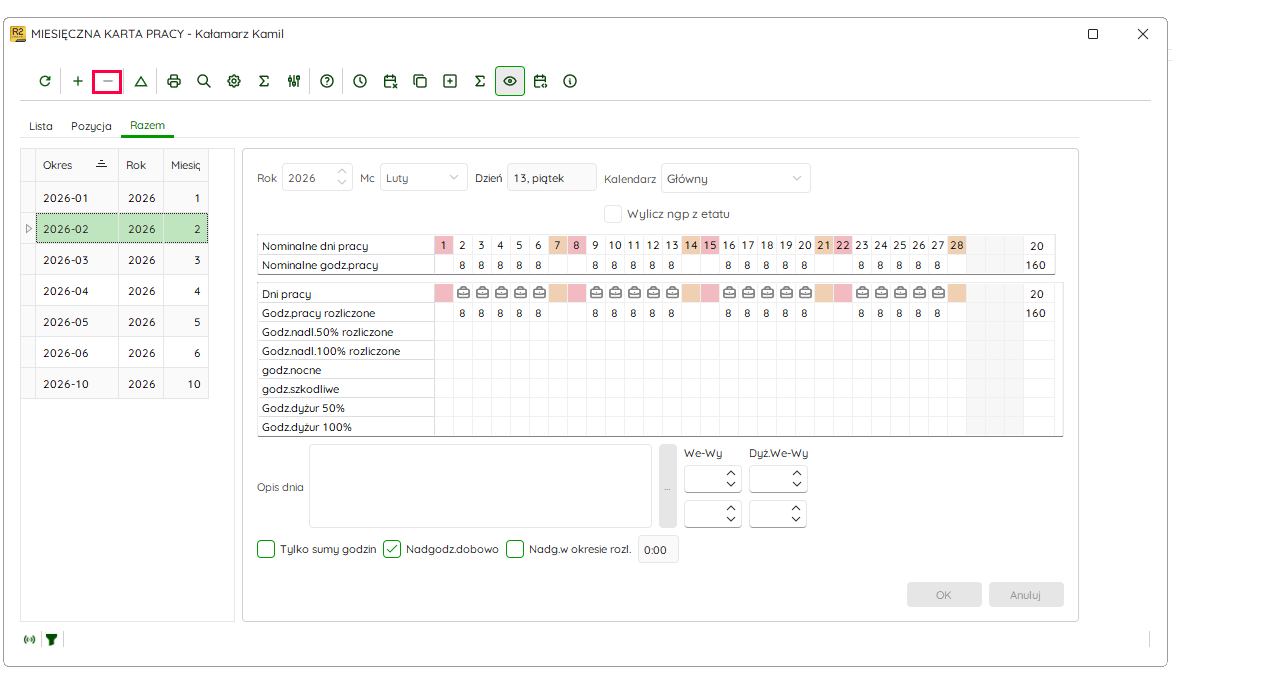This screenshot has height=682, width=1288.
Task: Click the calendar icon with an x mark
Action: (x=390, y=81)
